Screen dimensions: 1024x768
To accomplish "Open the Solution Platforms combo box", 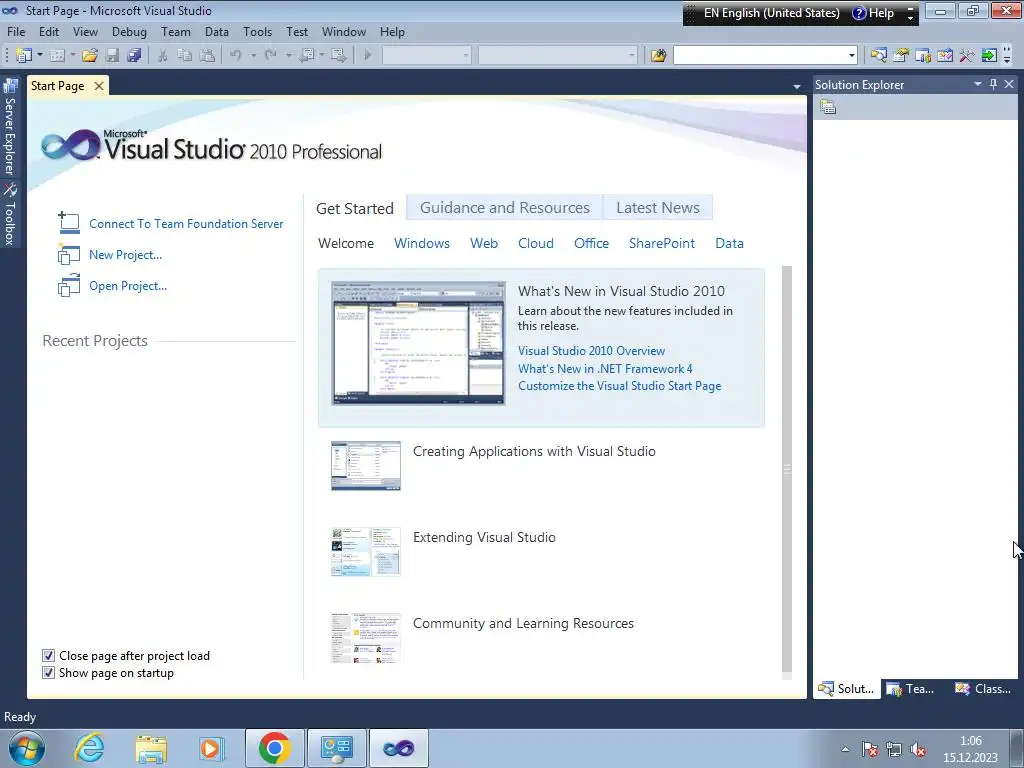I will click(558, 56).
